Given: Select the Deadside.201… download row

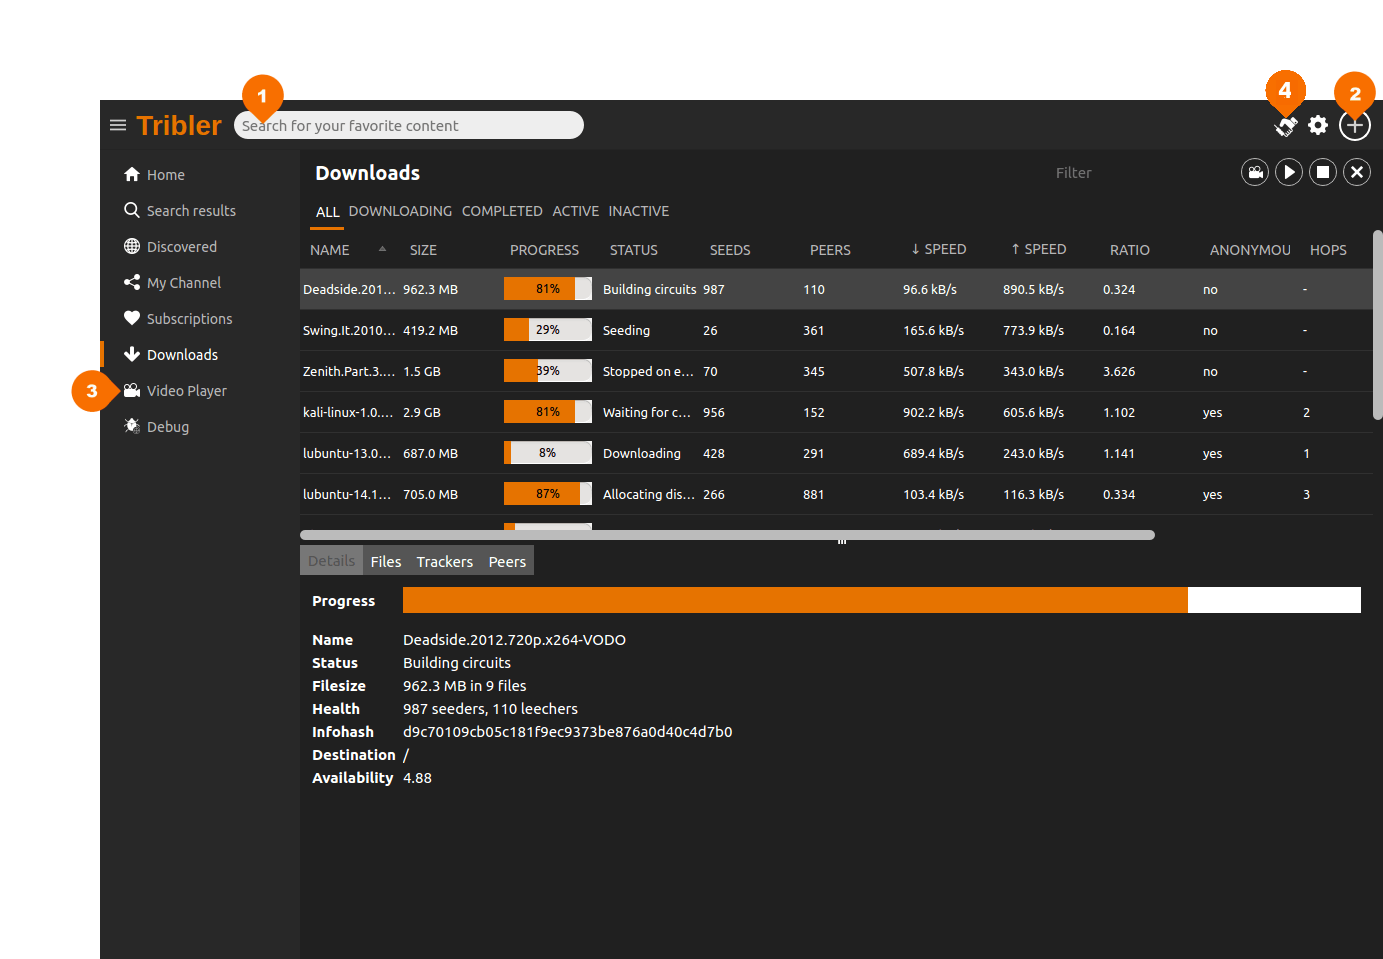Looking at the screenshot, I should 836,289.
